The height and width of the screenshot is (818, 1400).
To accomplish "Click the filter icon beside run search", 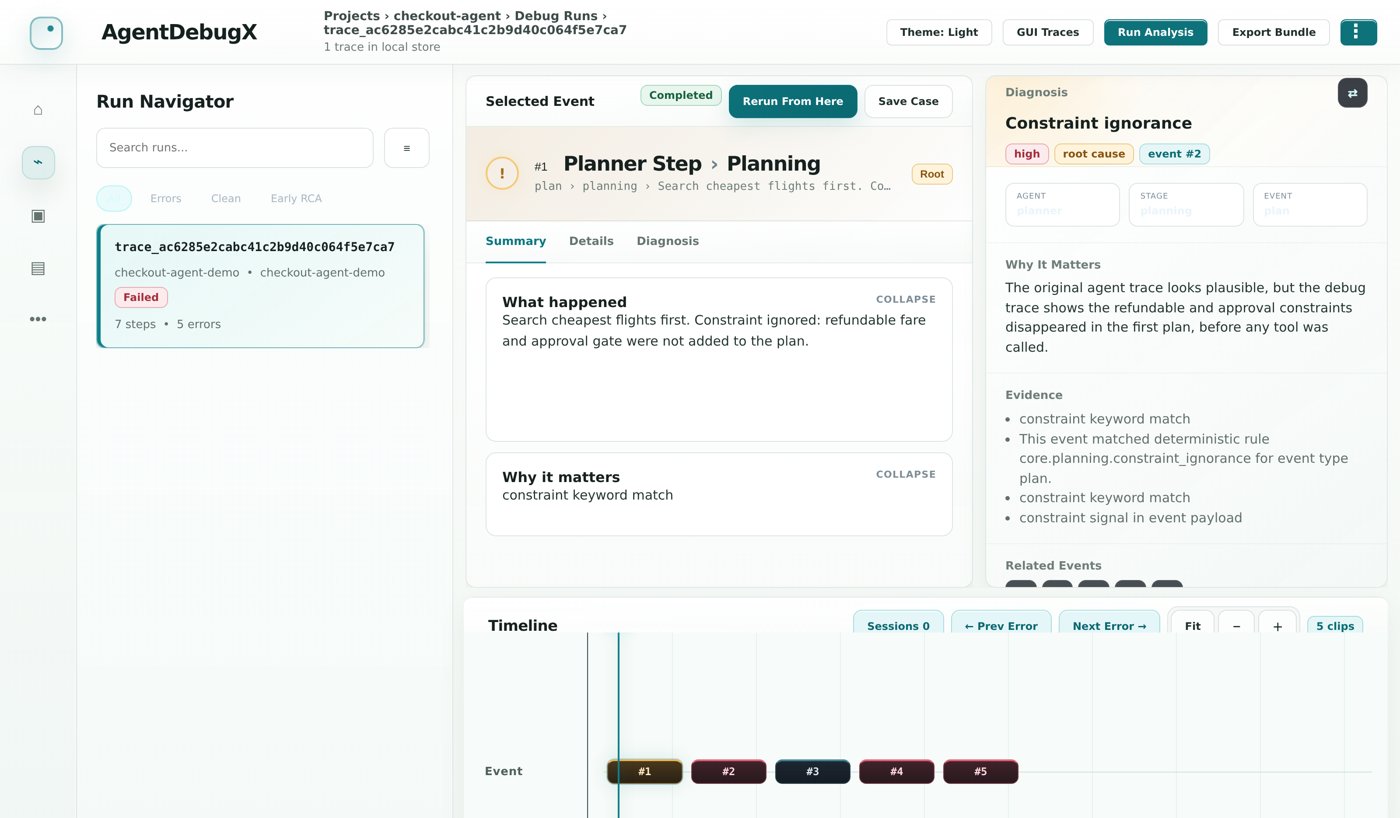I will (x=407, y=148).
